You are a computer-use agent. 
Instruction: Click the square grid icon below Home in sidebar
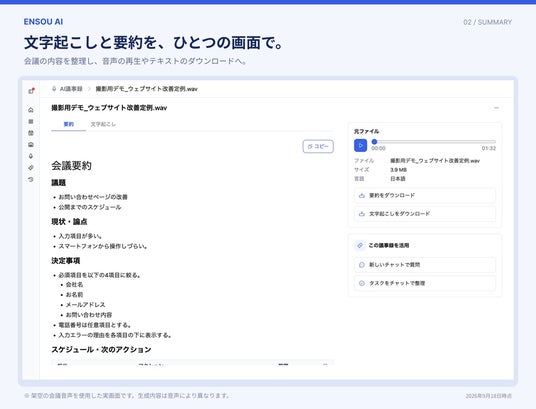click(x=31, y=121)
